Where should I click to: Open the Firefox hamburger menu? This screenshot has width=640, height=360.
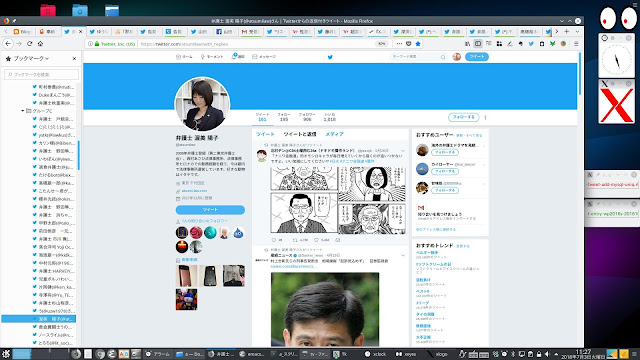(x=576, y=44)
